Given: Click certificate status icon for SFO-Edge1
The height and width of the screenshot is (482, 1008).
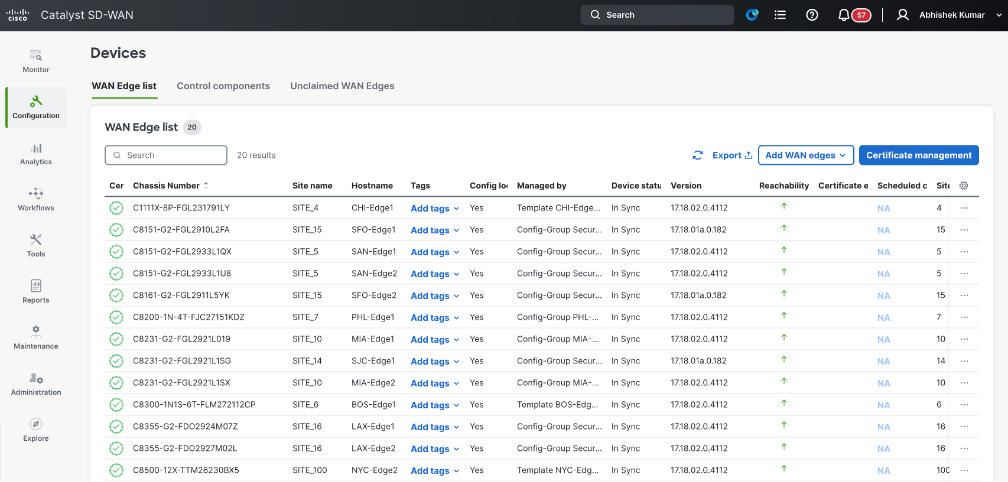Looking at the screenshot, I should 116,230.
